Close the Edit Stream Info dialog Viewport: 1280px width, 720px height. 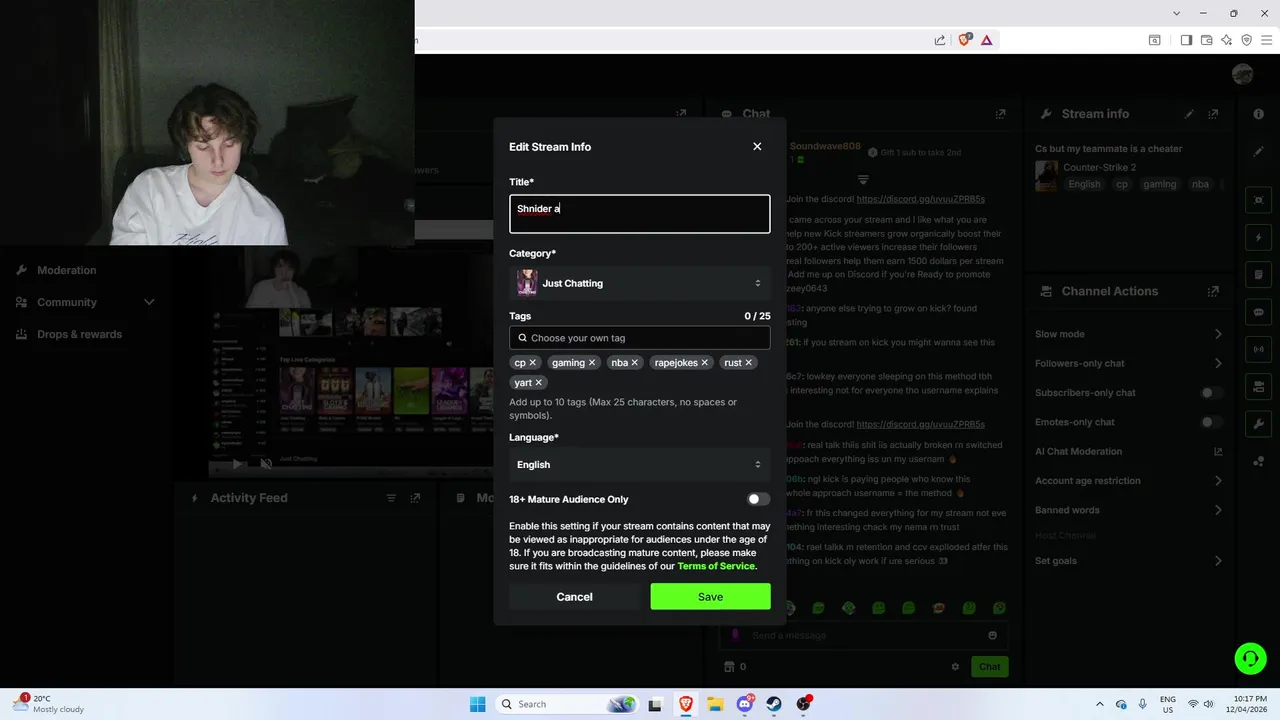click(x=757, y=146)
